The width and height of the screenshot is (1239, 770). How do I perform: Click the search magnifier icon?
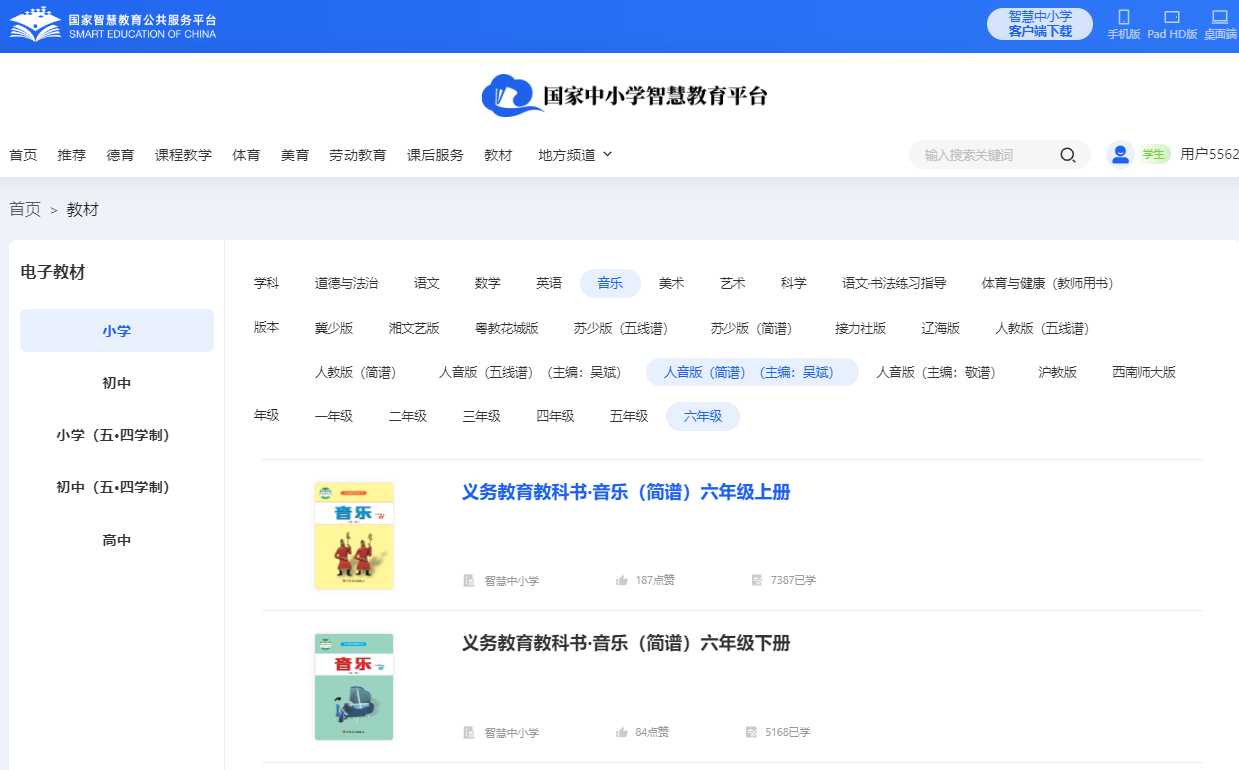[1067, 155]
